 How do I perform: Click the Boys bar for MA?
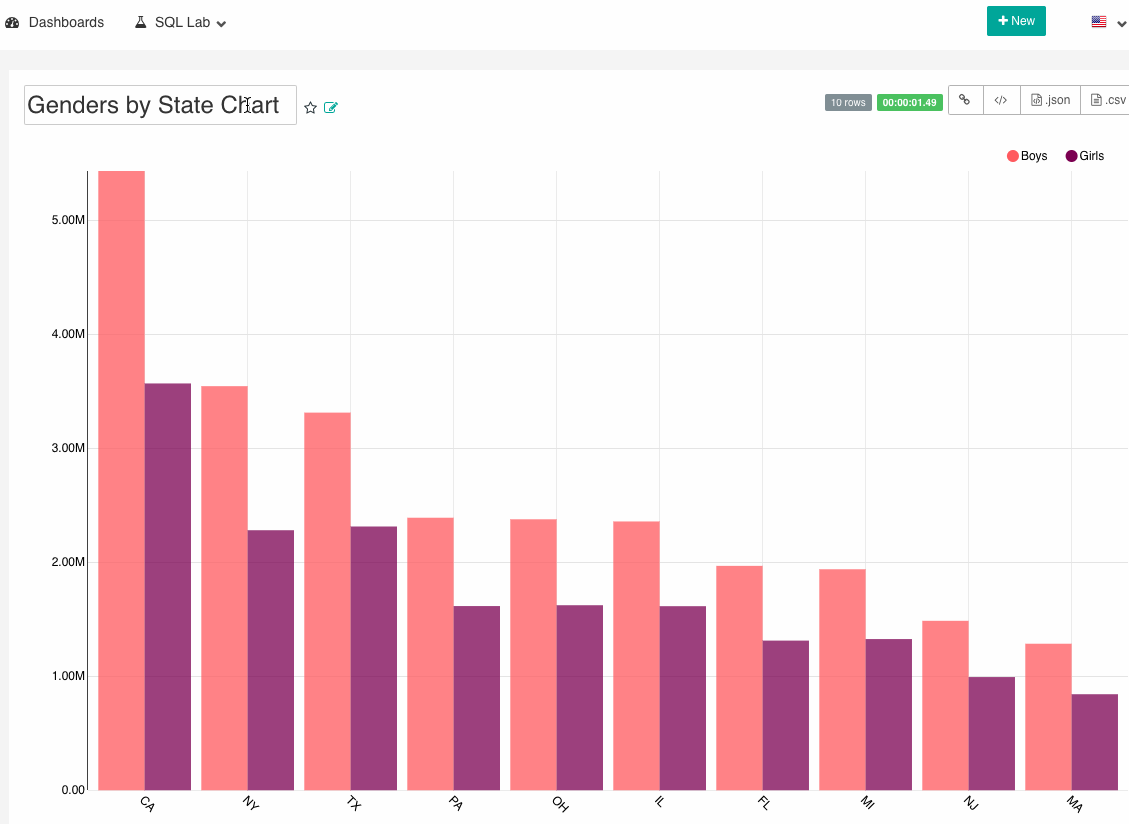tap(1048, 717)
